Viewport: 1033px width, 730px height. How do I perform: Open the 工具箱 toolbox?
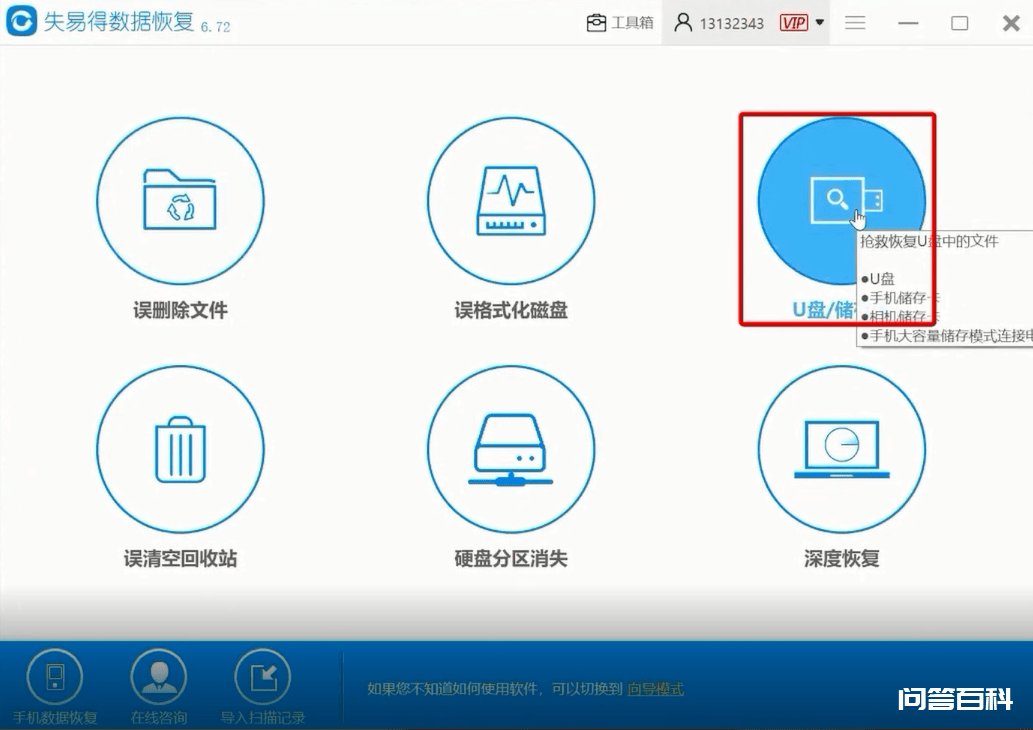coord(620,23)
